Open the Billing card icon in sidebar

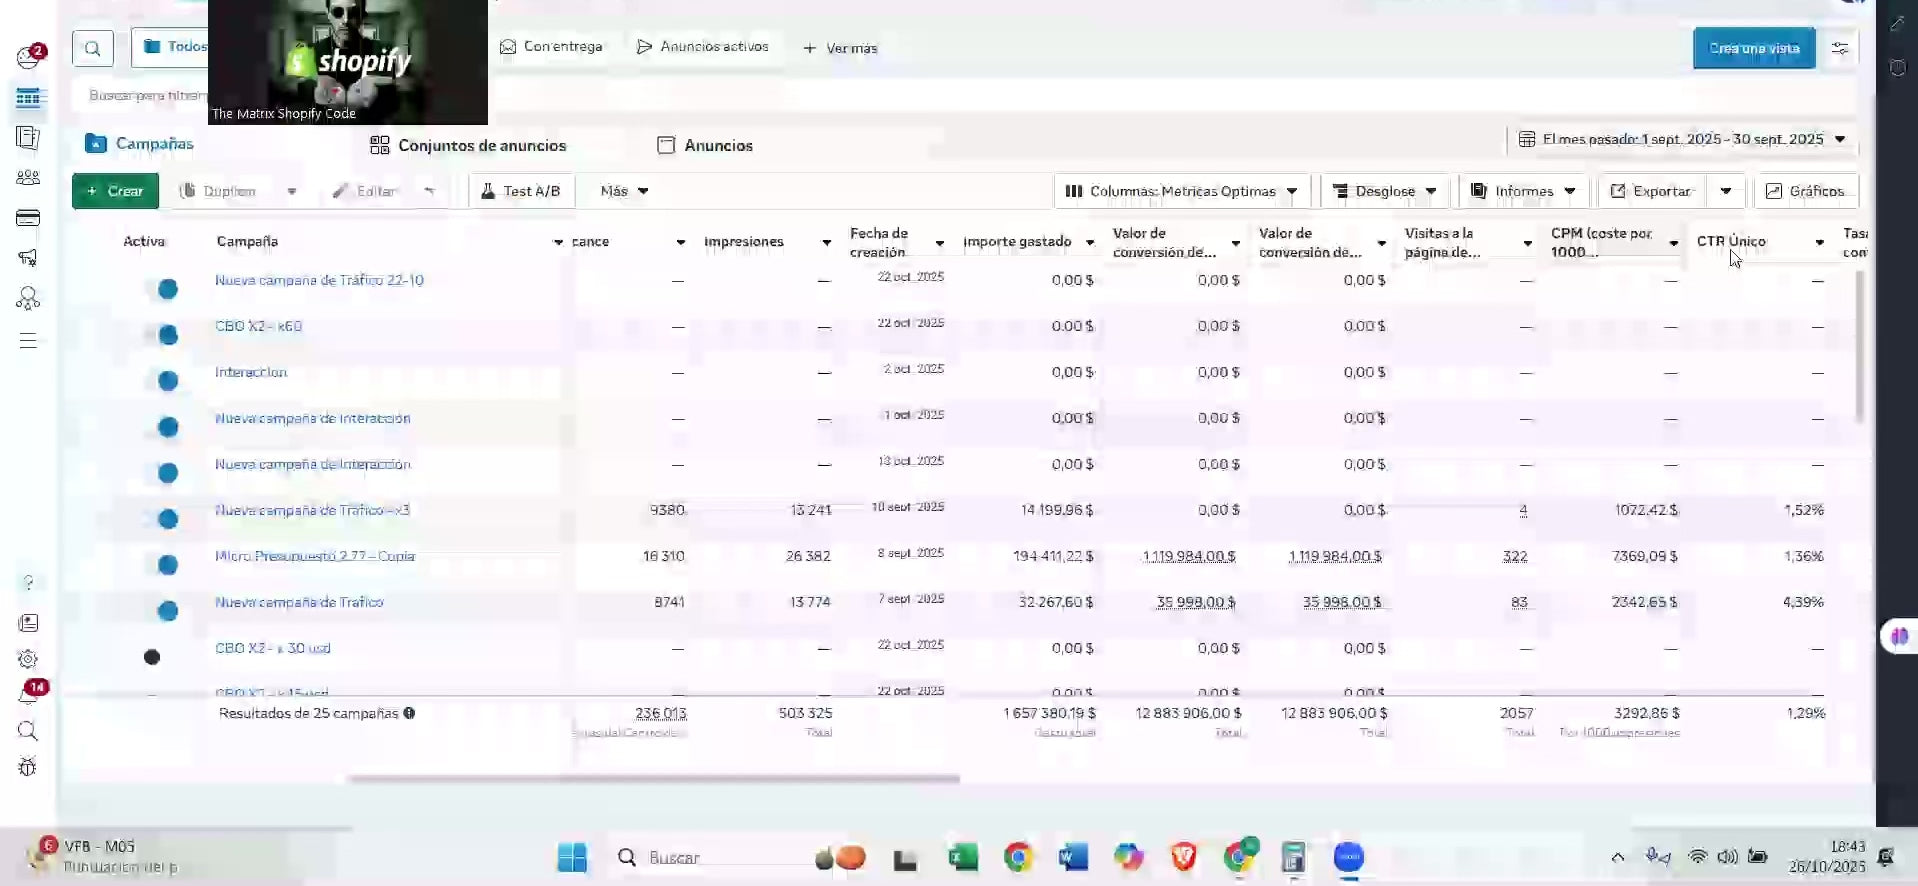pyautogui.click(x=28, y=218)
